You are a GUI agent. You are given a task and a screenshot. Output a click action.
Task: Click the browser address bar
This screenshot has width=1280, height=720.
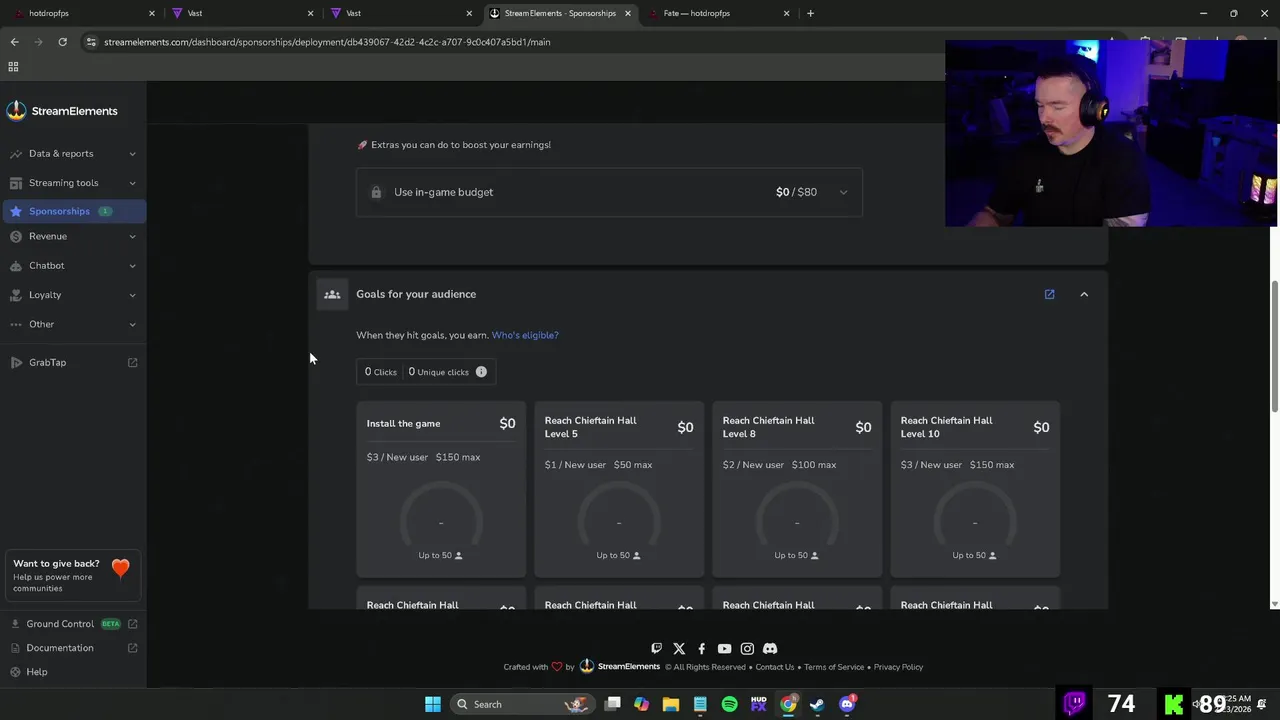[510, 42]
